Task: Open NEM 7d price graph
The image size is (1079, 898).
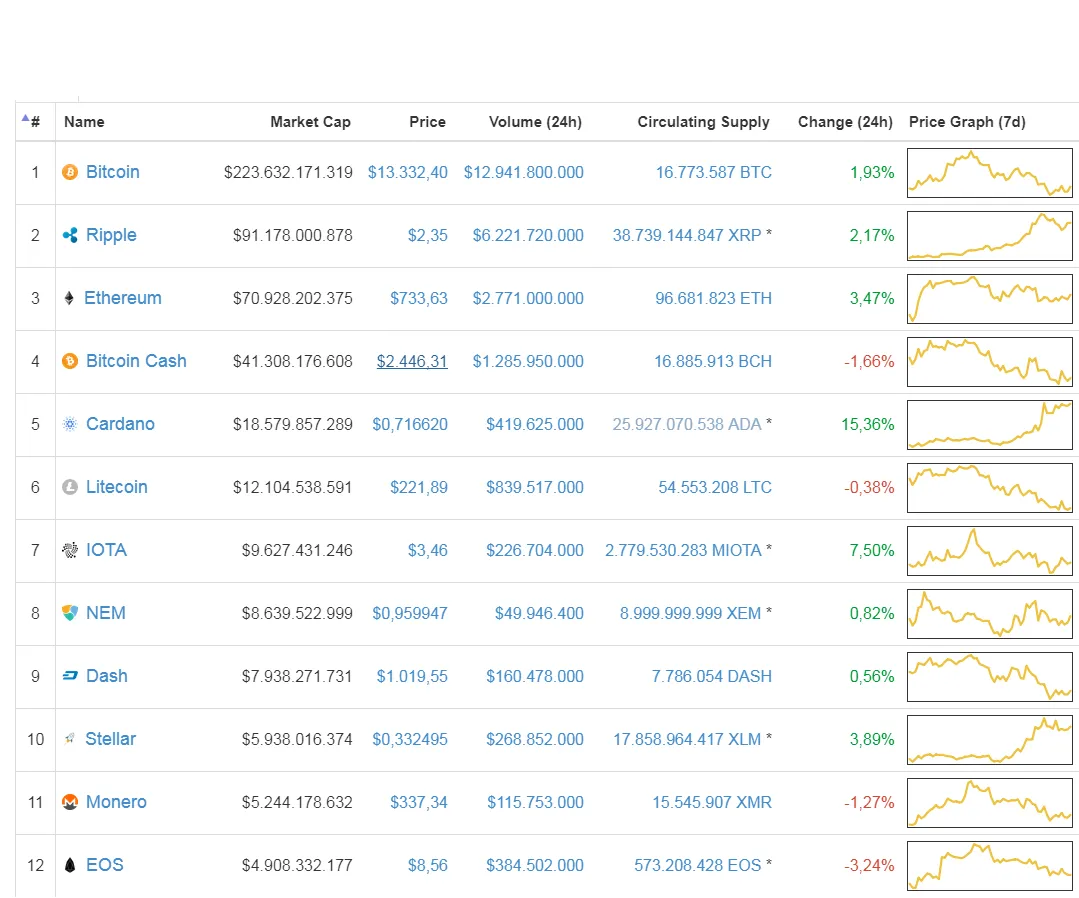Action: pos(990,614)
